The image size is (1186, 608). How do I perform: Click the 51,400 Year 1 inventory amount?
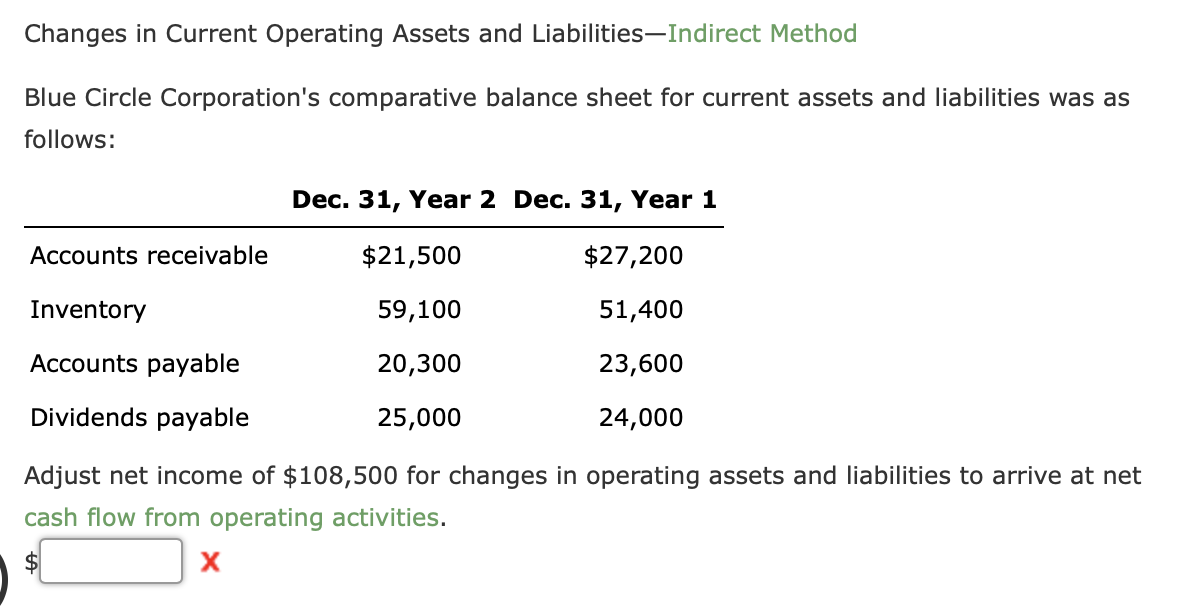[x=641, y=310]
